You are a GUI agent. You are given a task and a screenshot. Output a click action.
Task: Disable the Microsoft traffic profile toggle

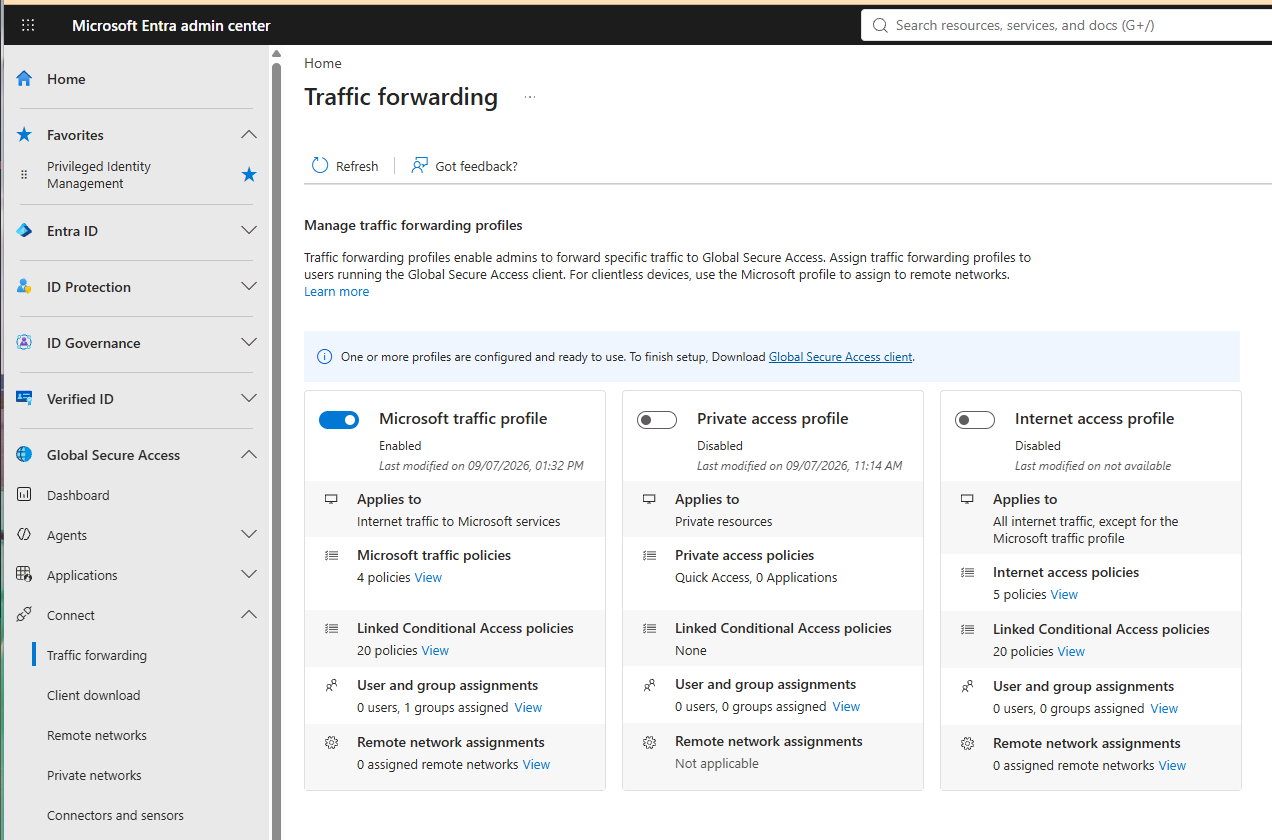339,420
